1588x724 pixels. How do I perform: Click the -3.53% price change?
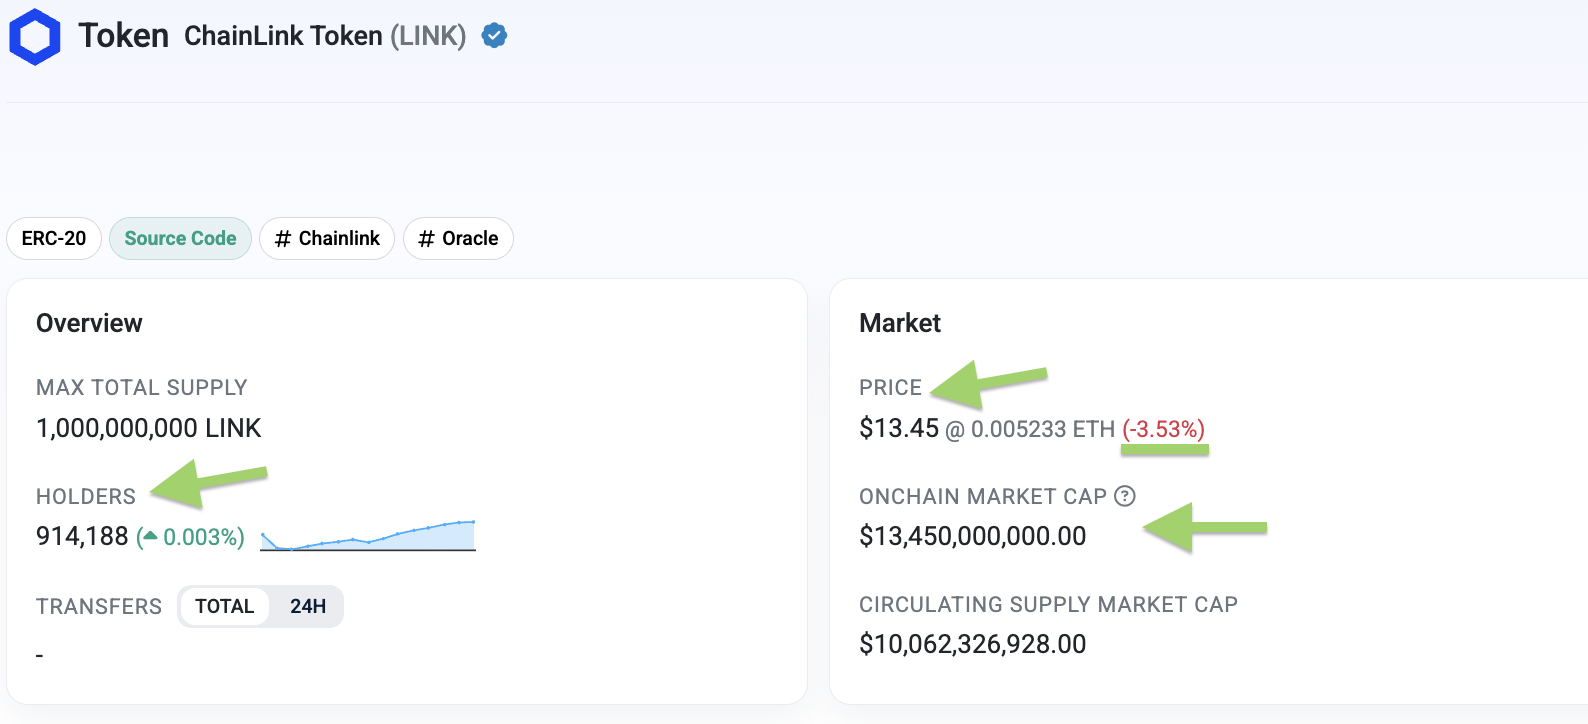click(1163, 429)
